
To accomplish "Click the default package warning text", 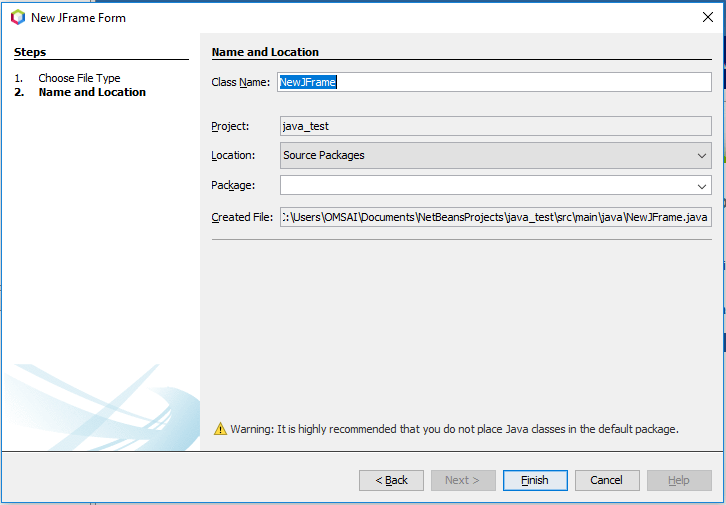I will tap(455, 429).
